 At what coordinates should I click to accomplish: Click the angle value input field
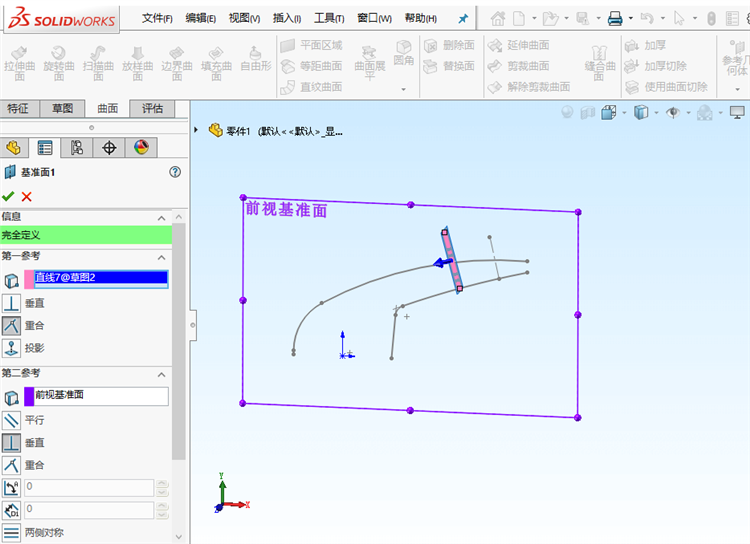(89, 488)
